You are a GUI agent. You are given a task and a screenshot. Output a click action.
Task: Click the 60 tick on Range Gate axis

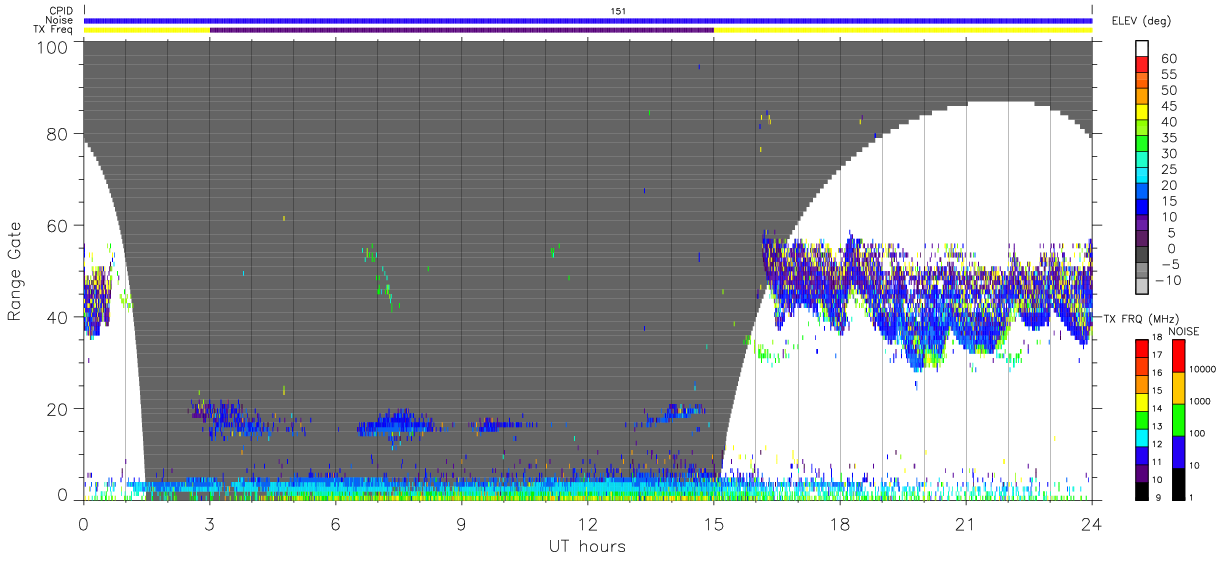point(58,226)
